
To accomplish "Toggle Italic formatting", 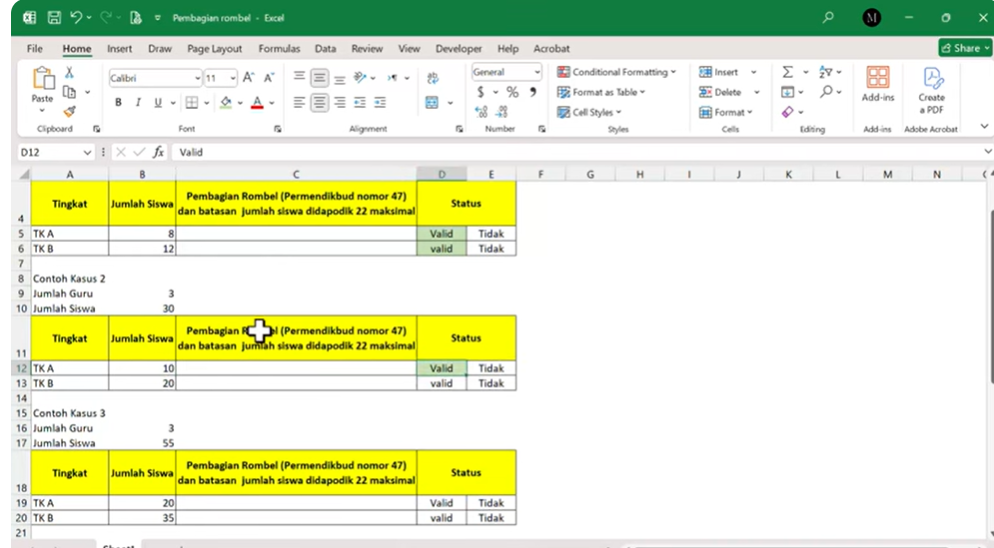I will (138, 102).
